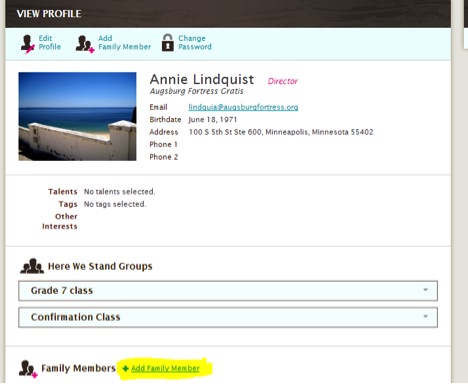The width and height of the screenshot is (468, 384).
Task: Open the Edit Profile text link
Action: (x=50, y=42)
